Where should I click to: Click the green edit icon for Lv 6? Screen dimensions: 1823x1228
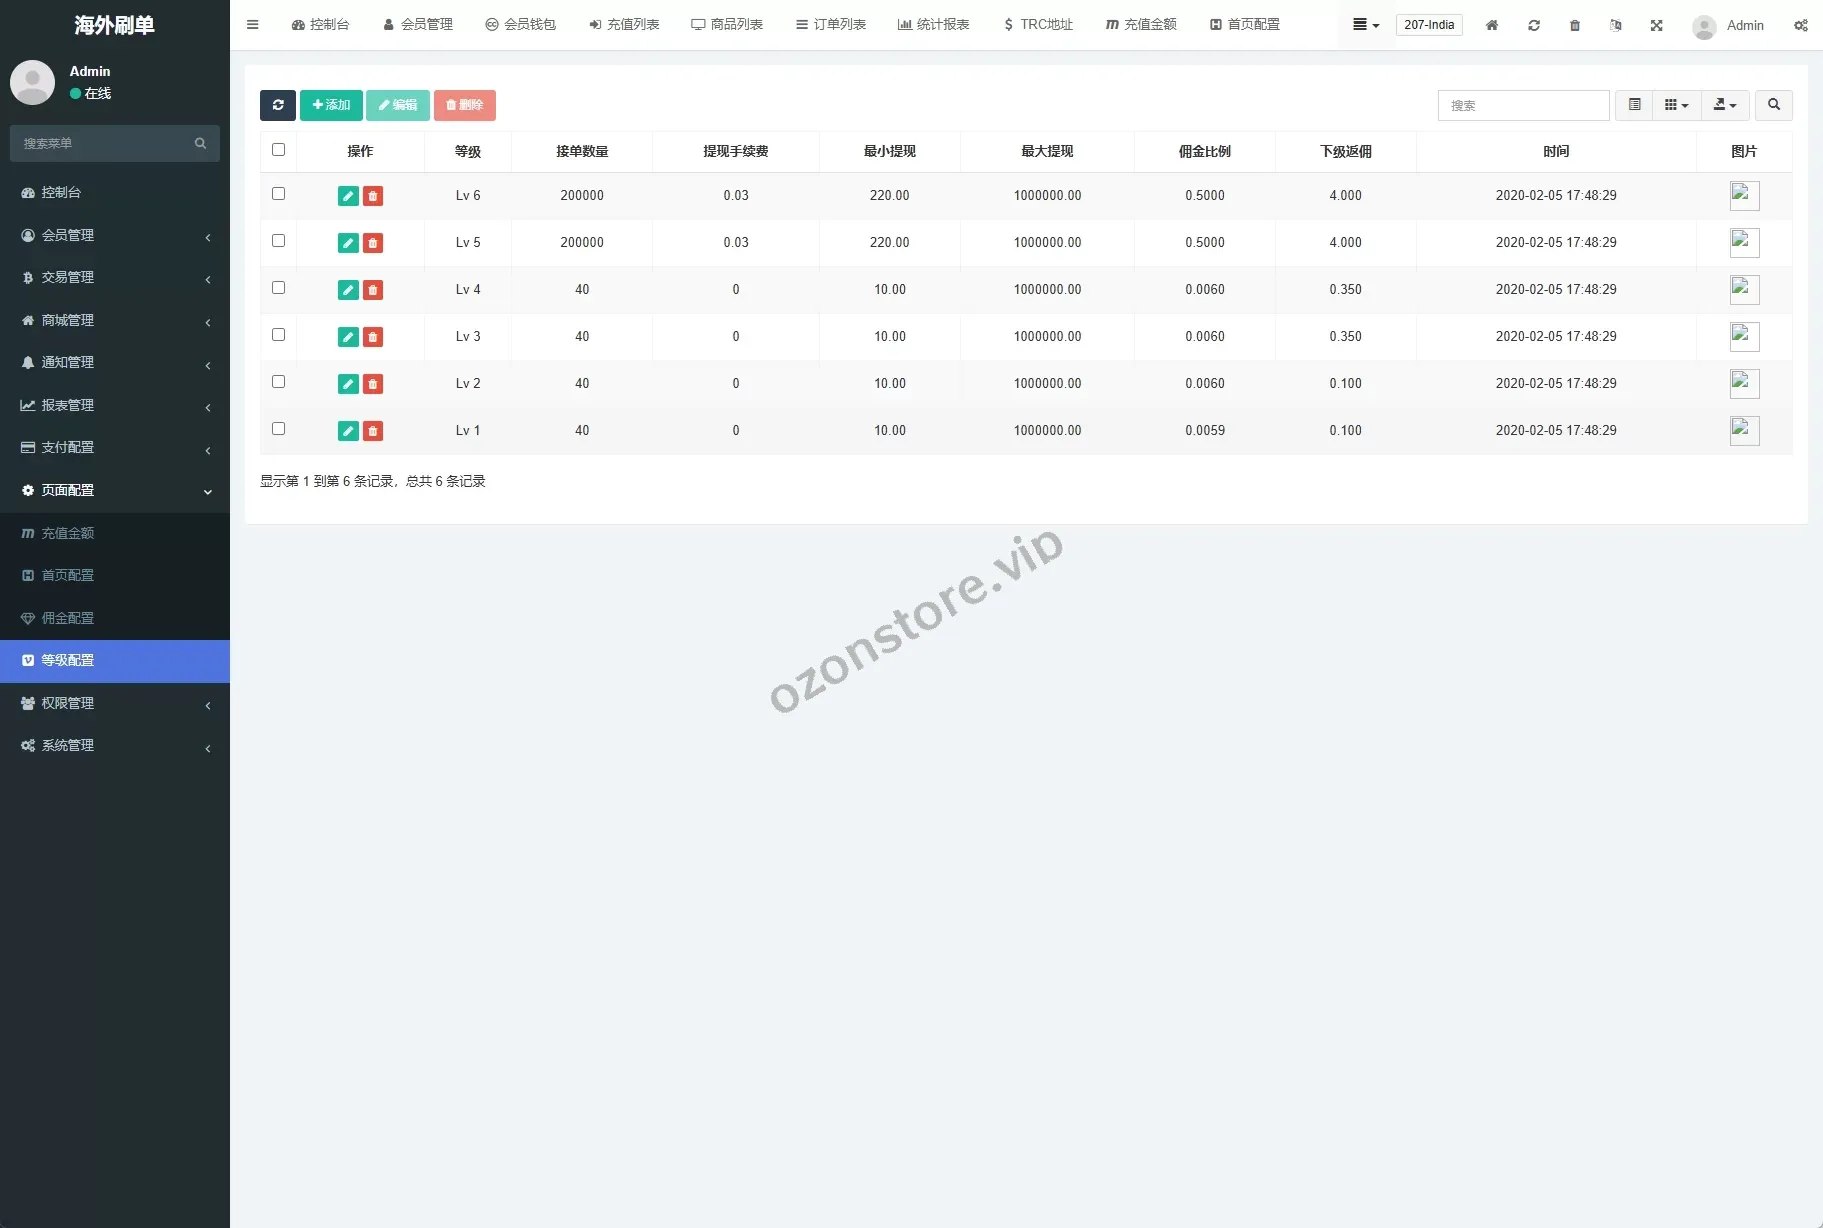pos(348,196)
